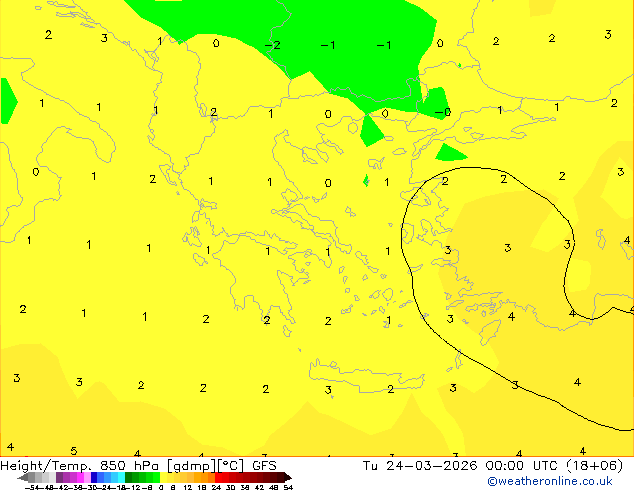The height and width of the screenshot is (490, 634).
Task: Click the "-12" label on color scale
Action: [x=135, y=488]
